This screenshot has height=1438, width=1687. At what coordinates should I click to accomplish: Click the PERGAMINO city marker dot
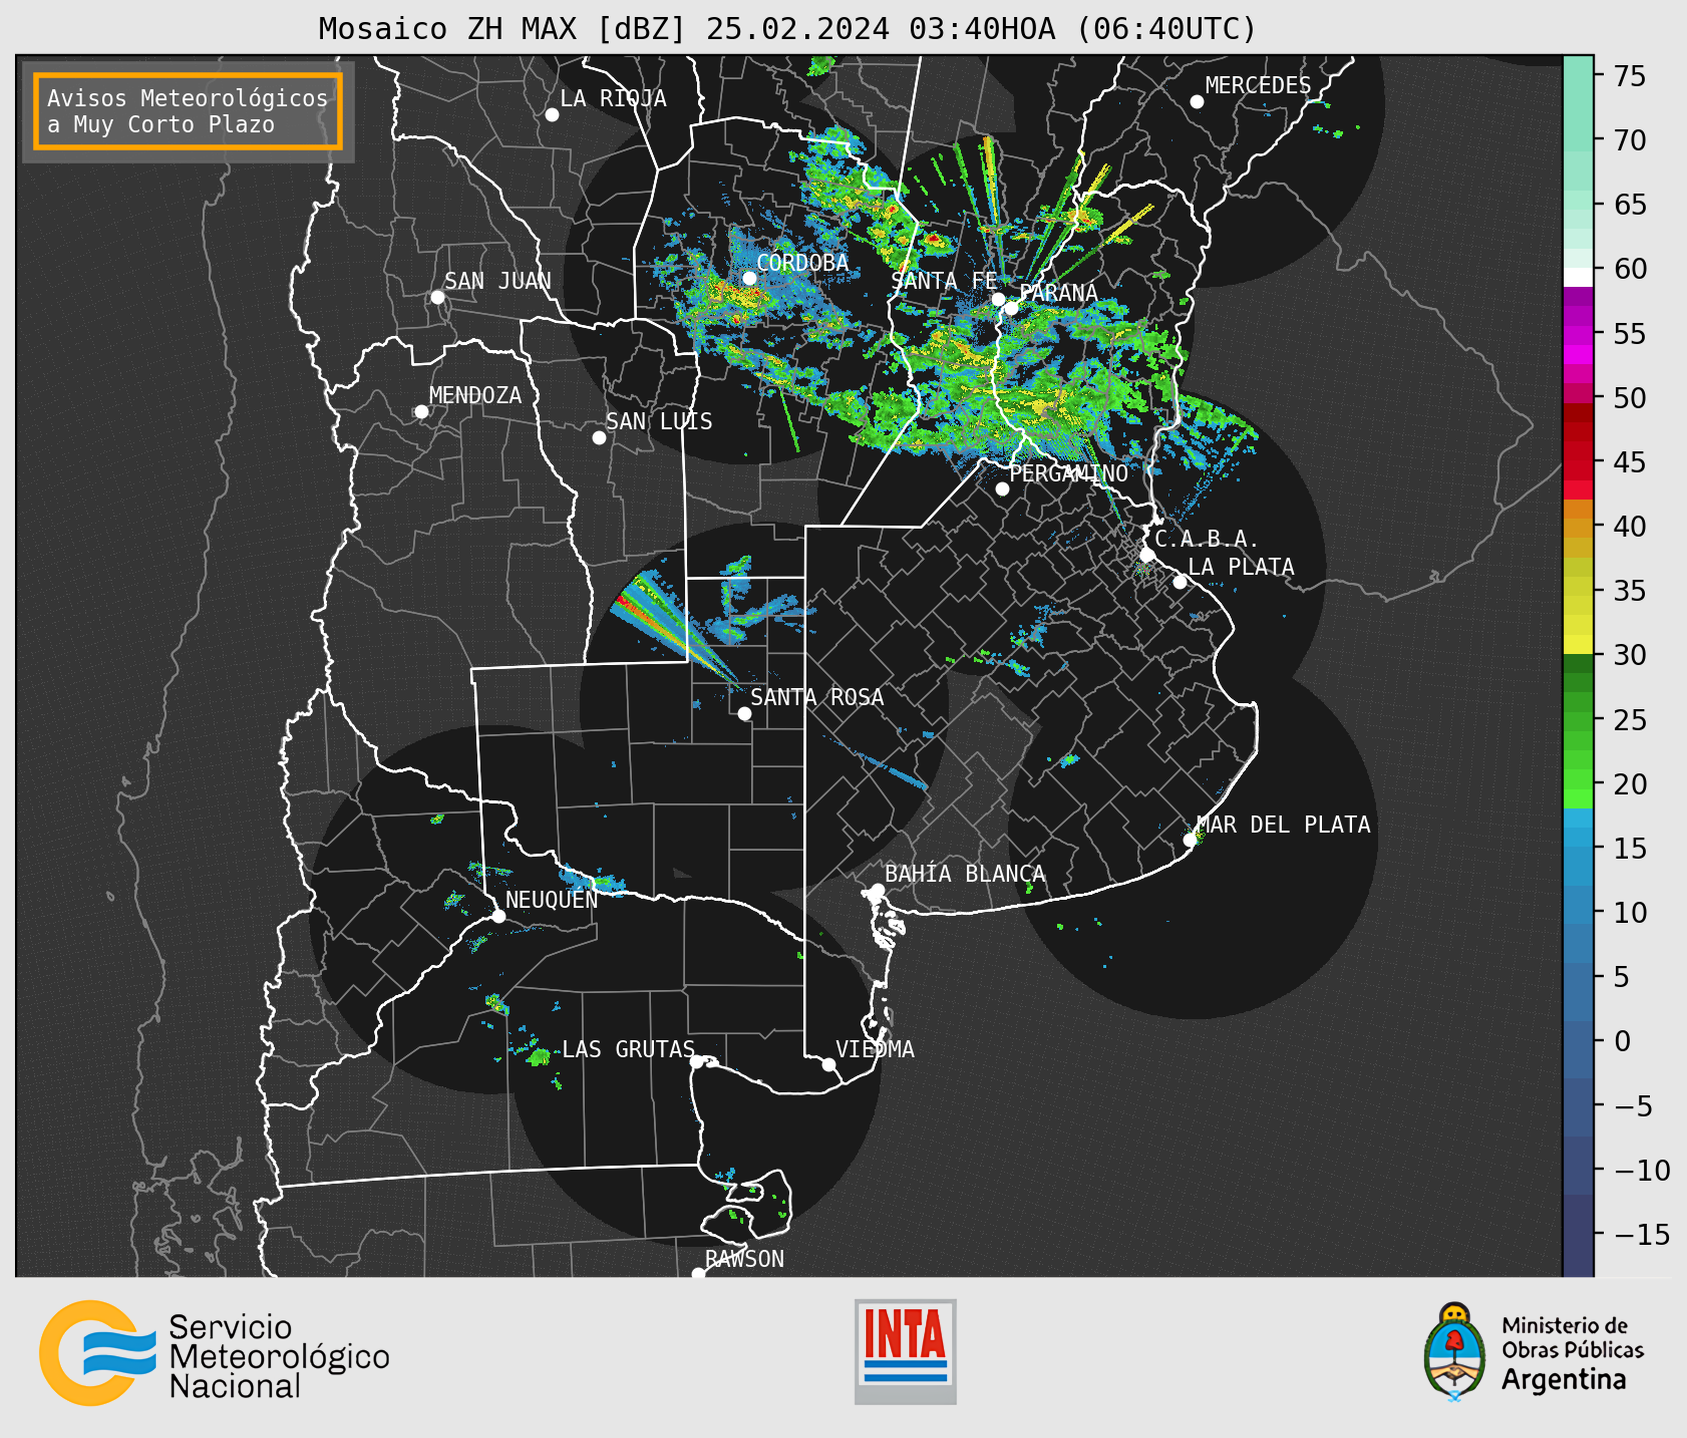[x=1002, y=489]
